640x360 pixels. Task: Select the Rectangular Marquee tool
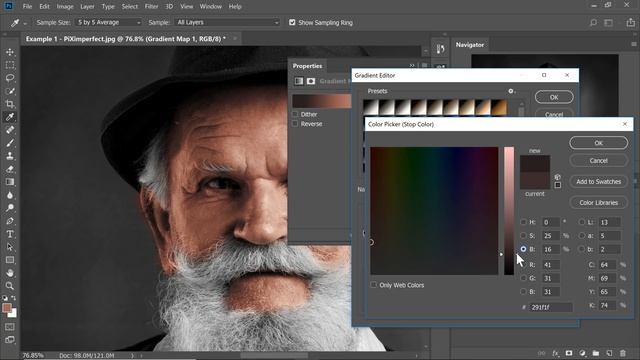pos(10,65)
